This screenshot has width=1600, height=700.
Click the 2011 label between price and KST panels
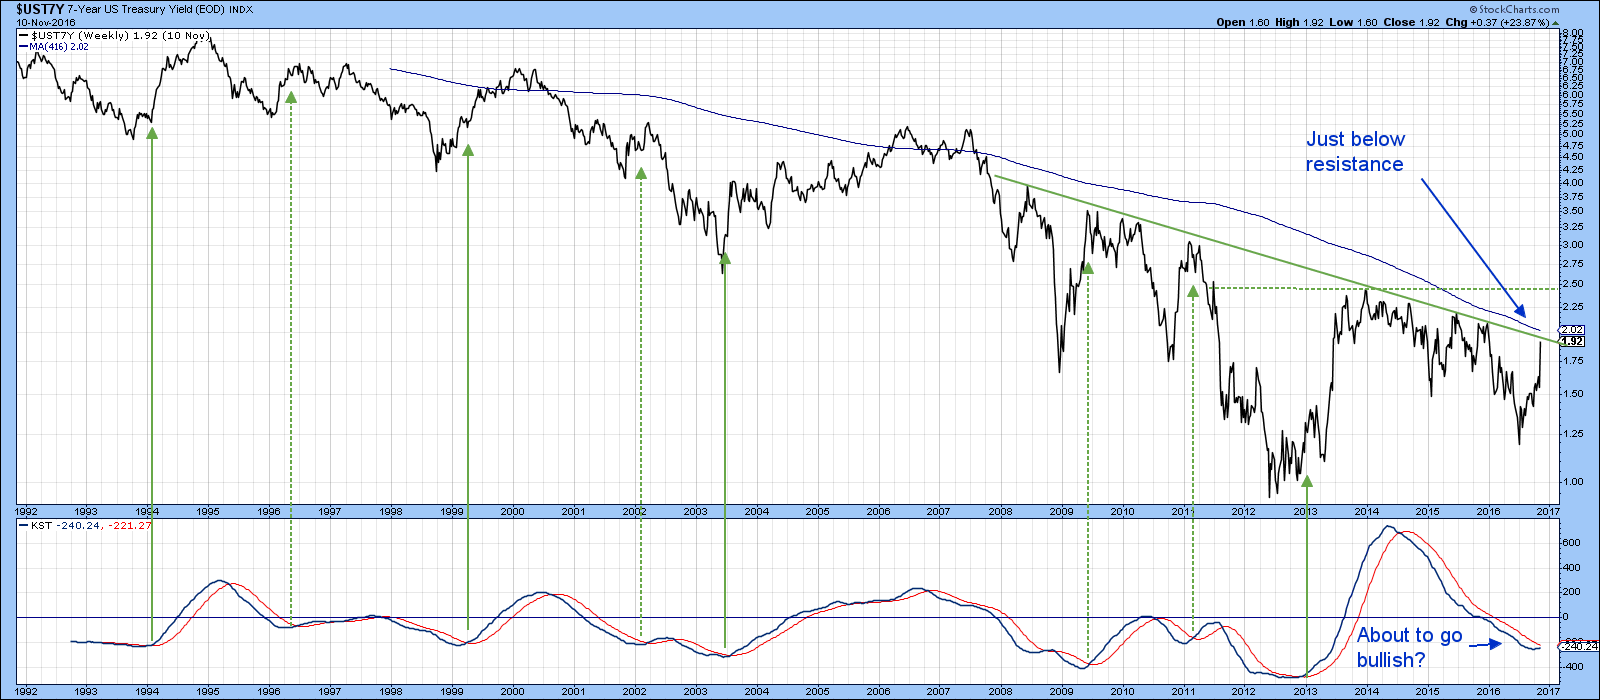[x=1183, y=511]
